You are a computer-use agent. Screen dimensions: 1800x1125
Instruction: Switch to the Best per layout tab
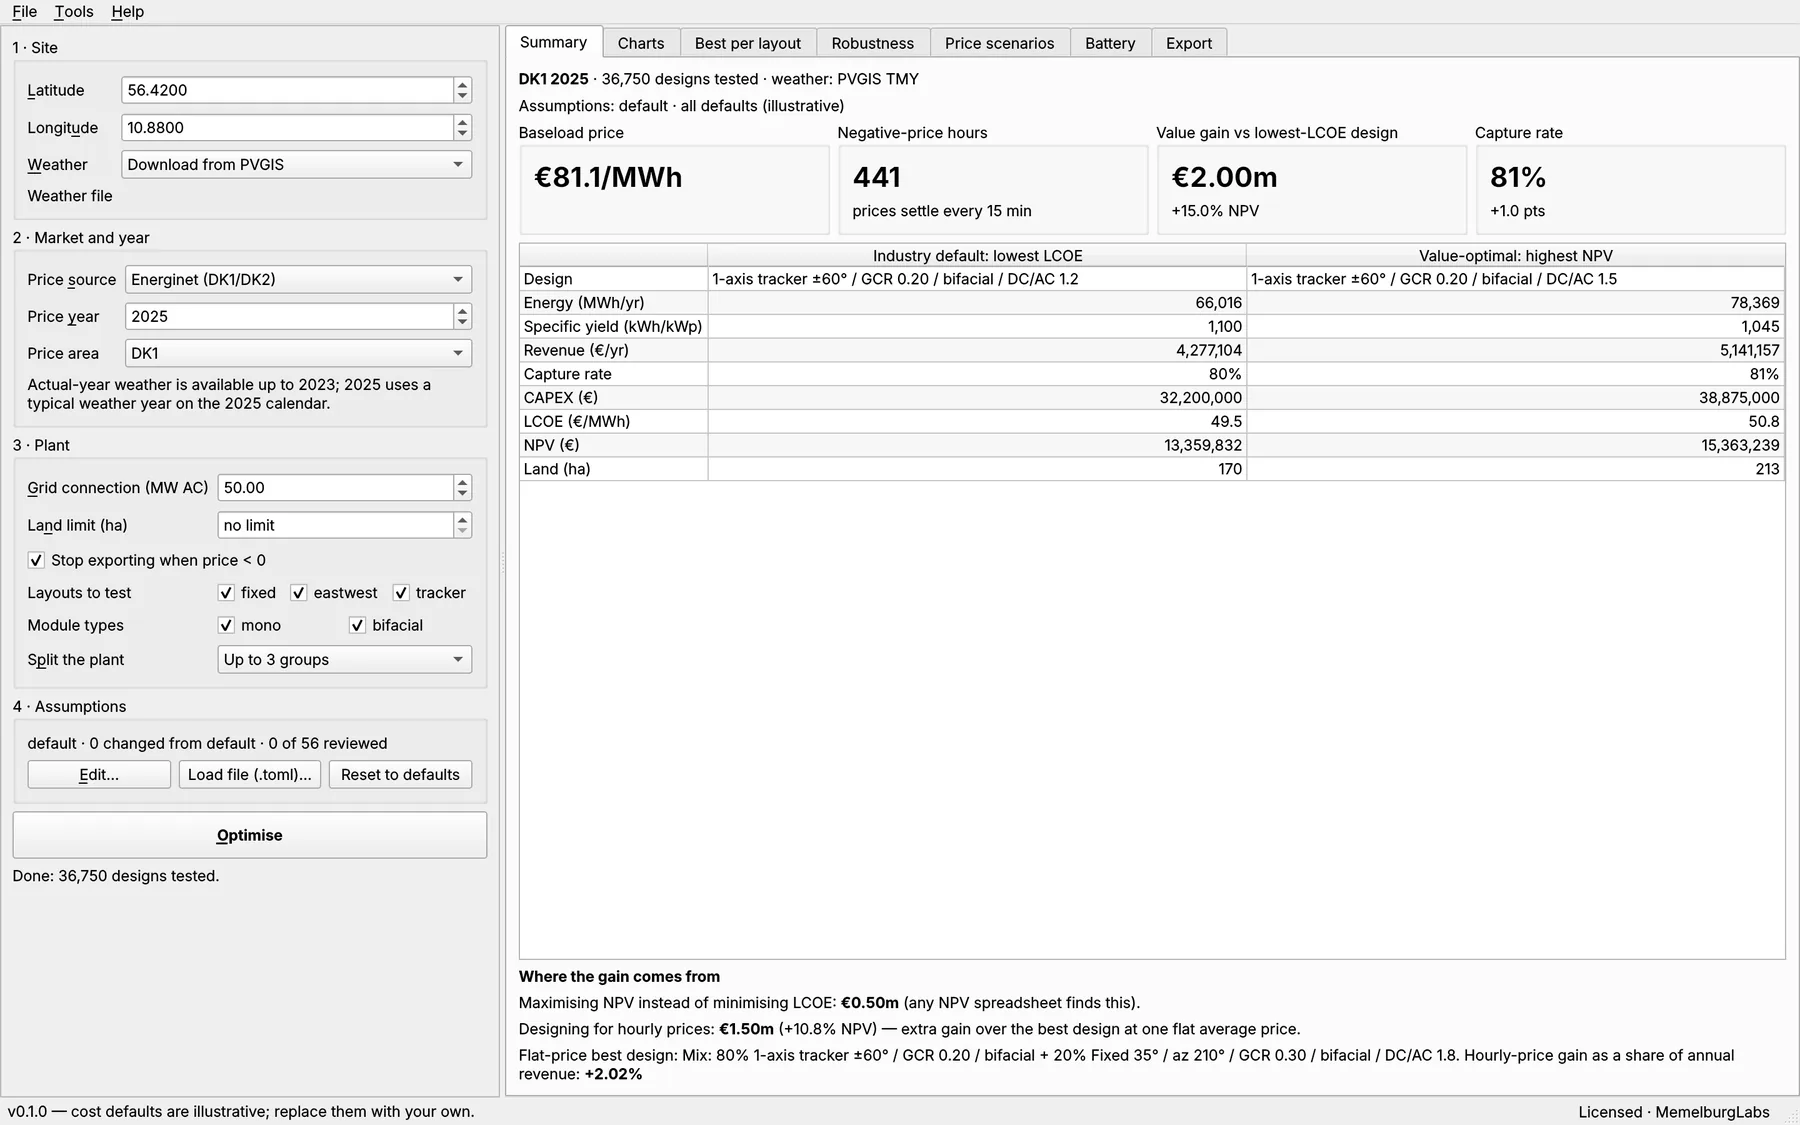pyautogui.click(x=748, y=43)
